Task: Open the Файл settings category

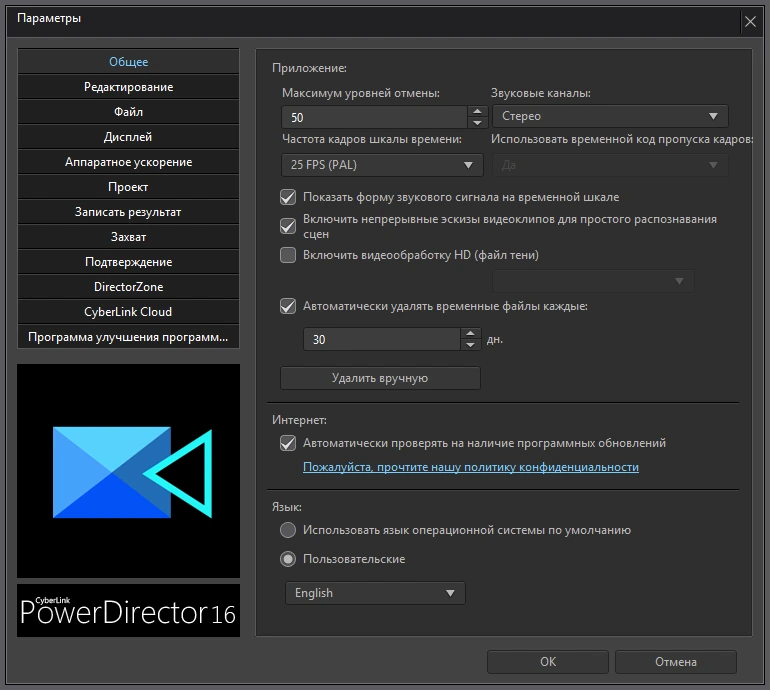Action: point(128,112)
